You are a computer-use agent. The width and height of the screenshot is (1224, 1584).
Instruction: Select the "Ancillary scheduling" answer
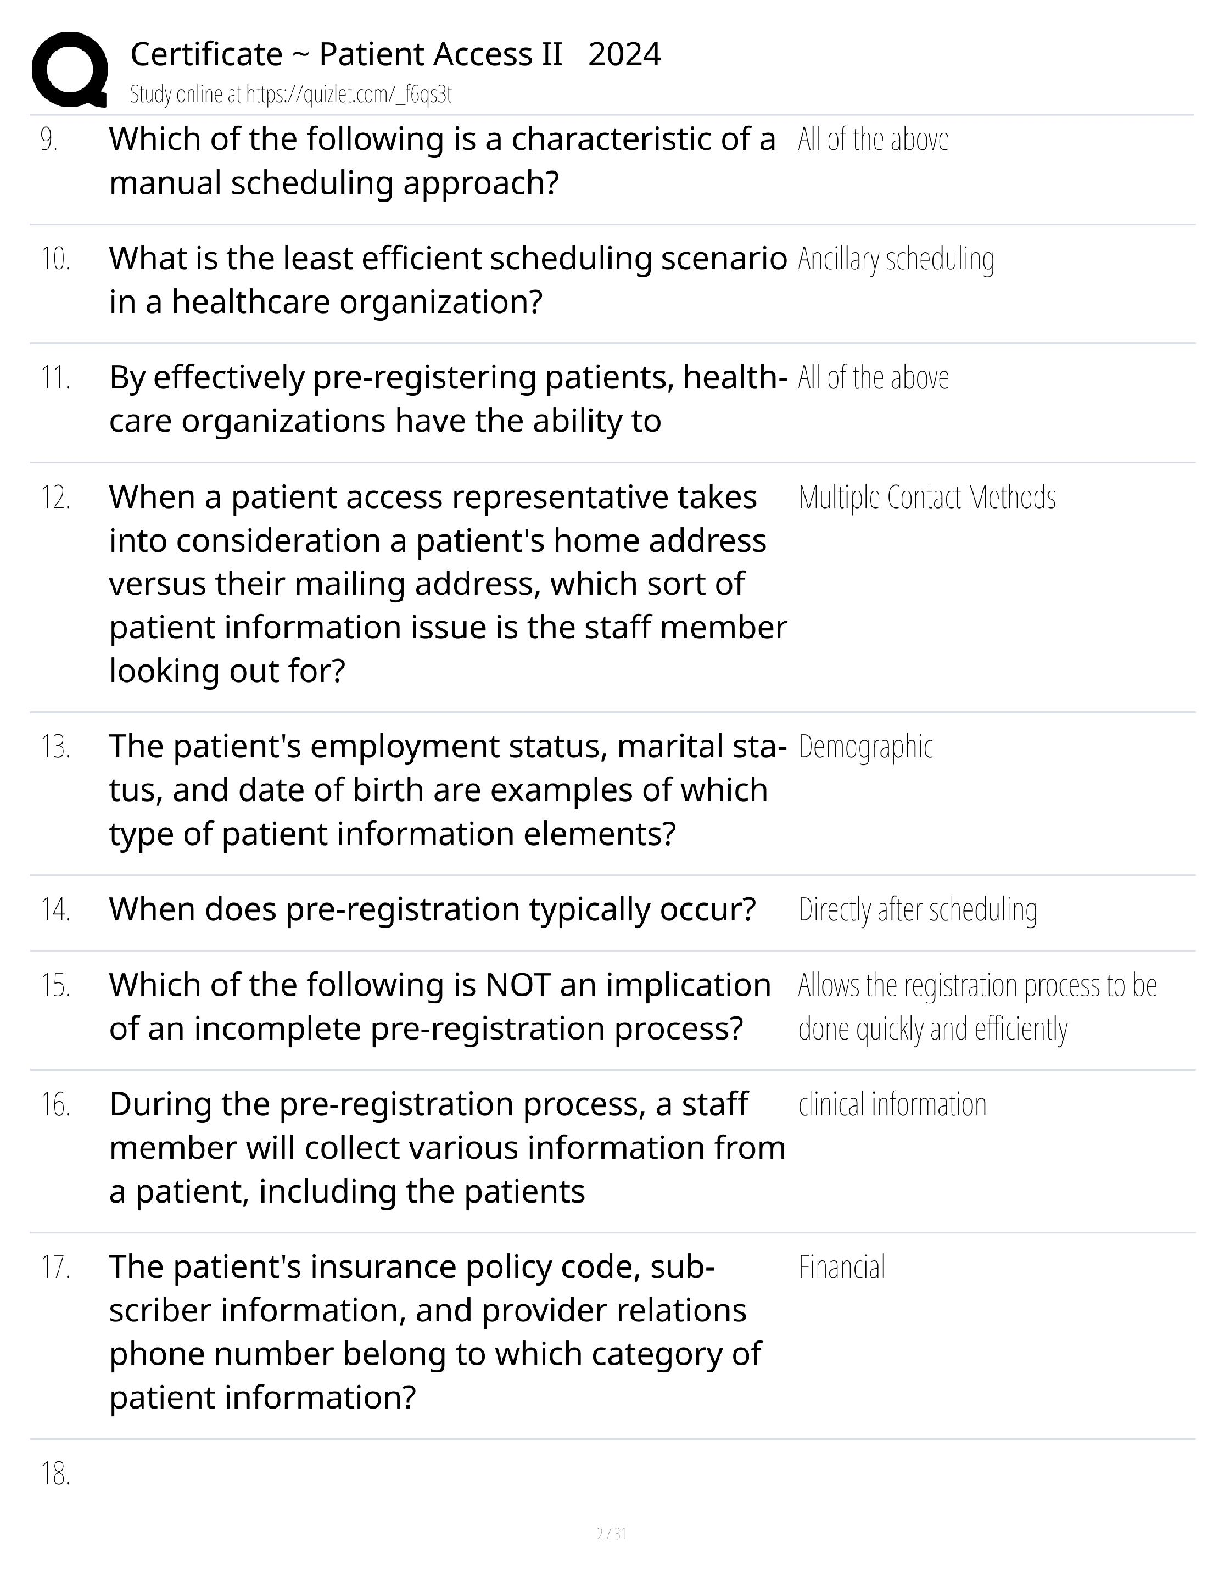pos(896,260)
